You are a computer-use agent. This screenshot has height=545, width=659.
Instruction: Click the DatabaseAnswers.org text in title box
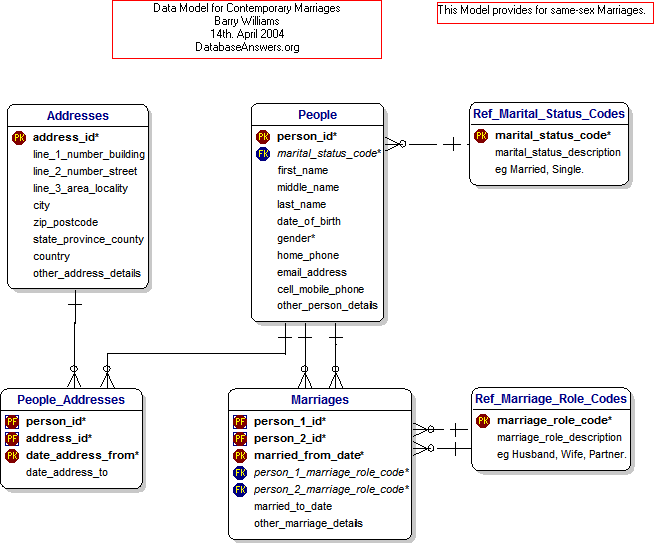click(x=247, y=47)
